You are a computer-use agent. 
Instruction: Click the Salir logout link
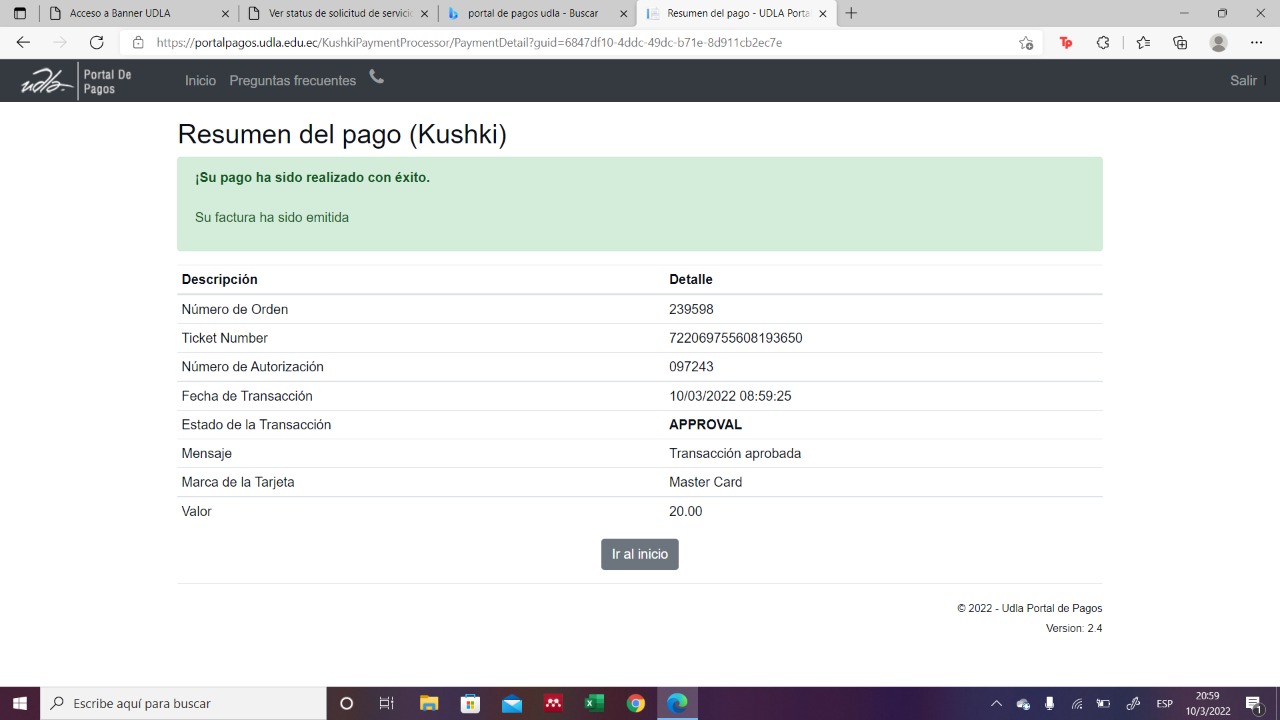(1243, 81)
